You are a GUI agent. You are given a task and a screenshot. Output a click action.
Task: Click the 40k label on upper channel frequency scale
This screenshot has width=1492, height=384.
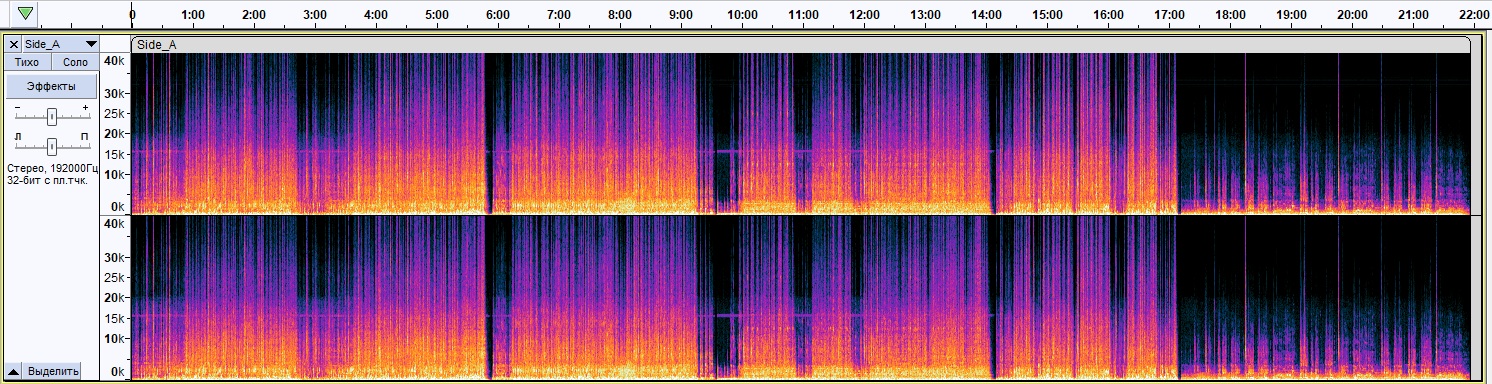coord(115,61)
